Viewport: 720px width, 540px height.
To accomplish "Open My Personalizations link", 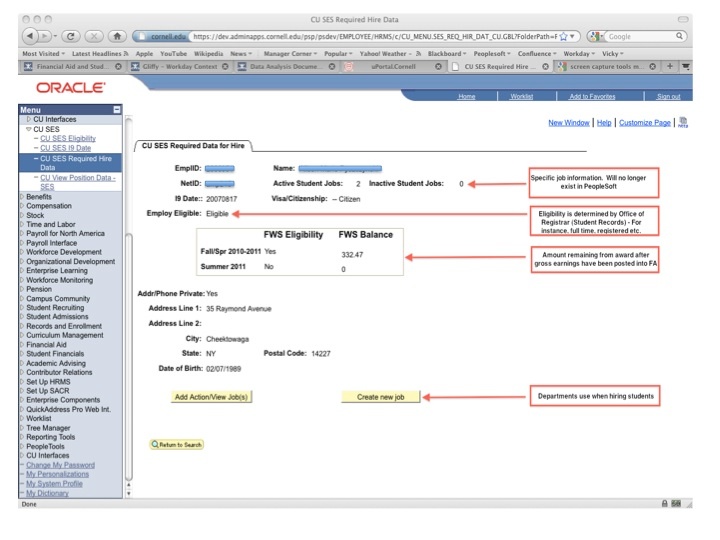I will point(57,474).
